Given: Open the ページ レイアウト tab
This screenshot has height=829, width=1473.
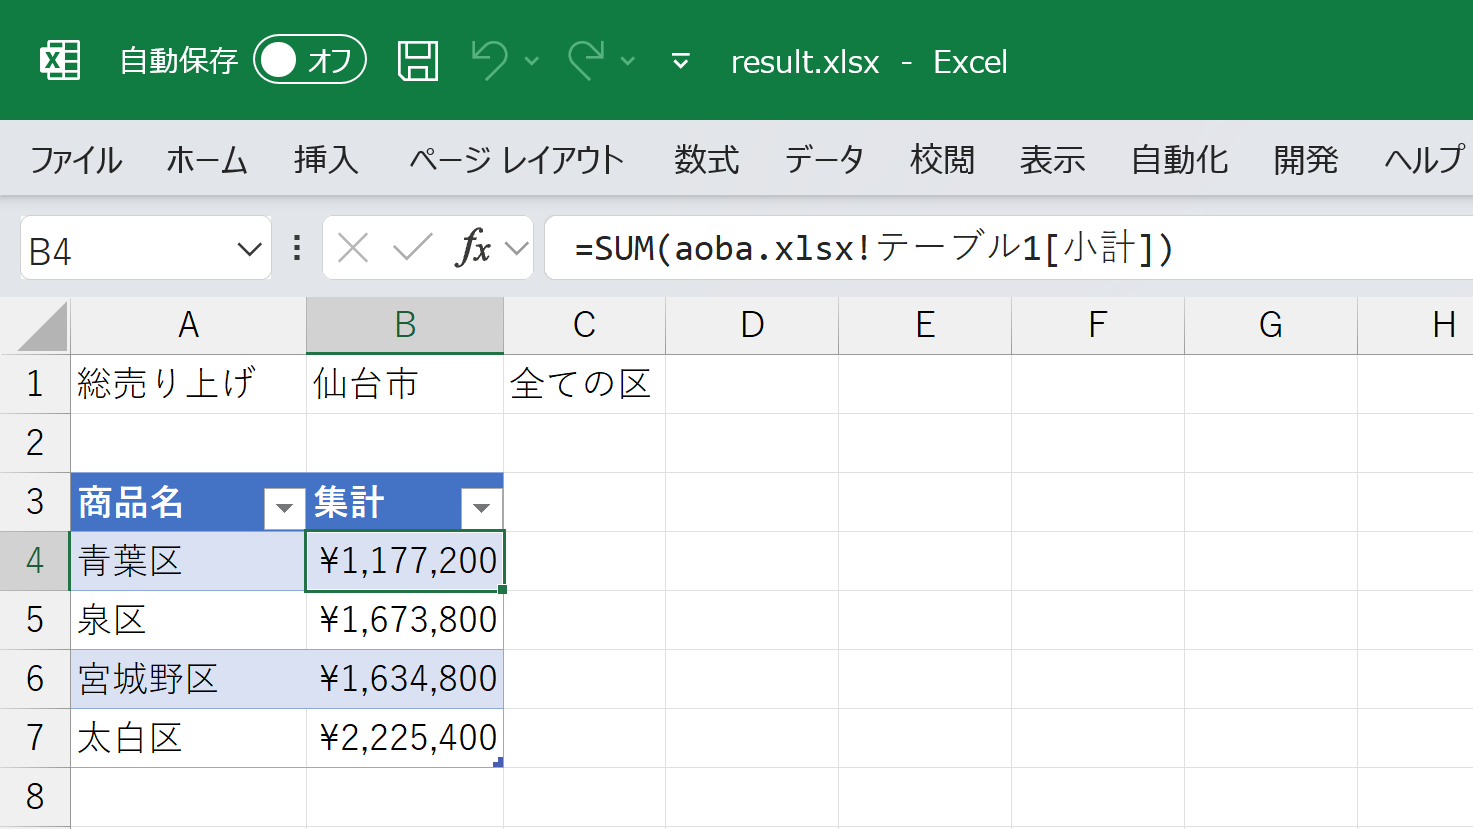Looking at the screenshot, I should point(516,160).
